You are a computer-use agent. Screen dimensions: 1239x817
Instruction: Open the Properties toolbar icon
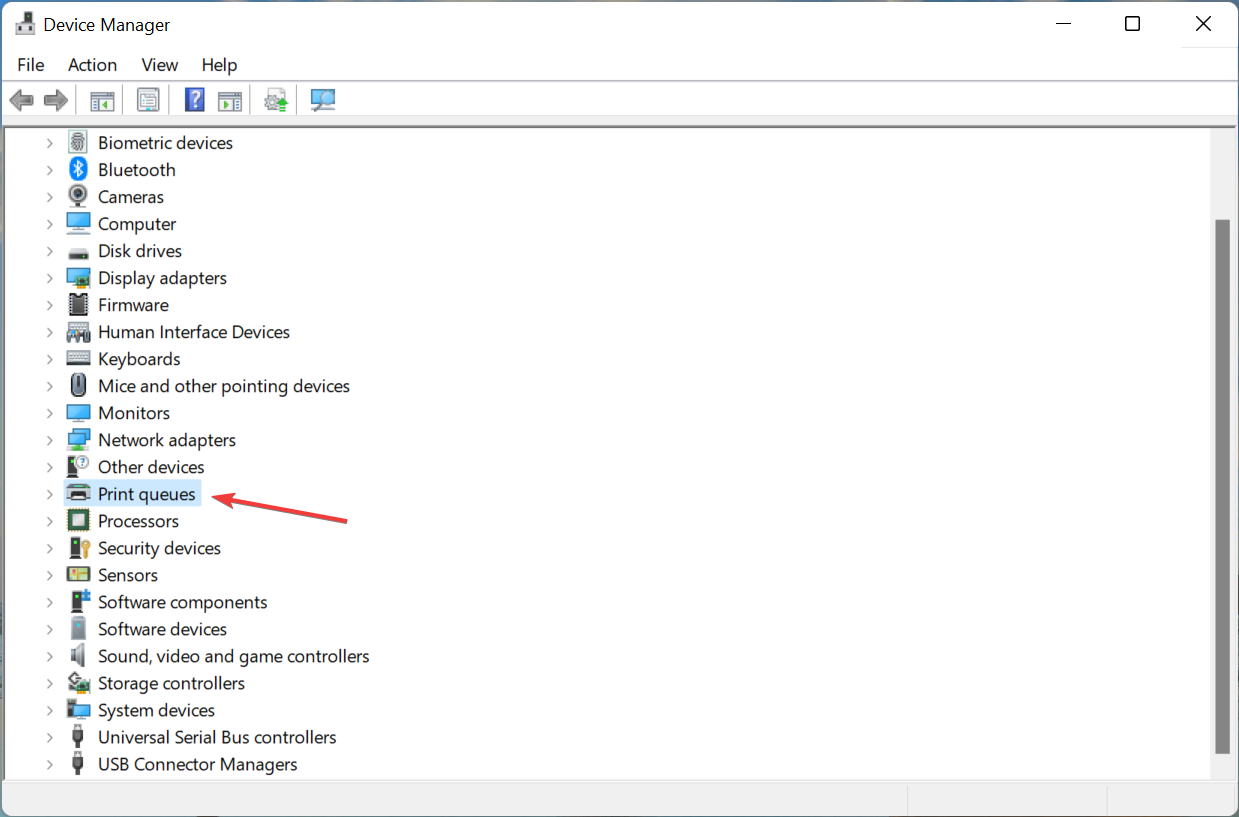pos(148,100)
